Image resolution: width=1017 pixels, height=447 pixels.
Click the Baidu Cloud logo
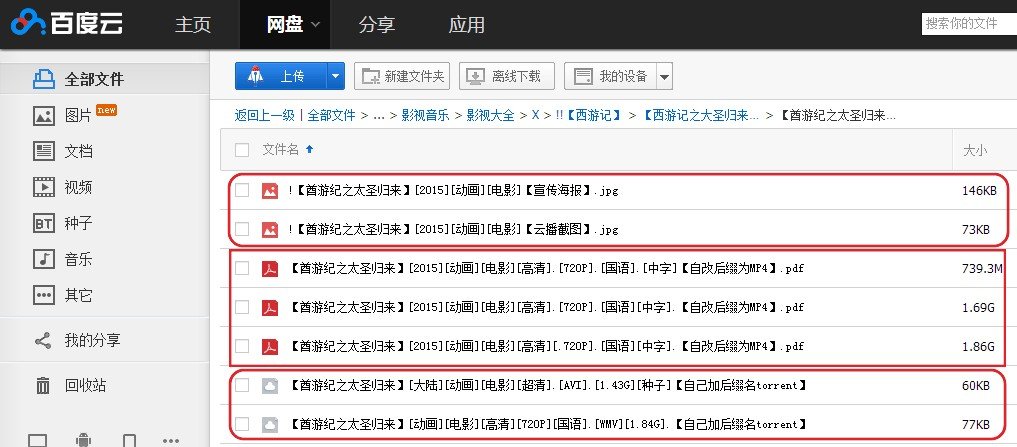point(67,23)
